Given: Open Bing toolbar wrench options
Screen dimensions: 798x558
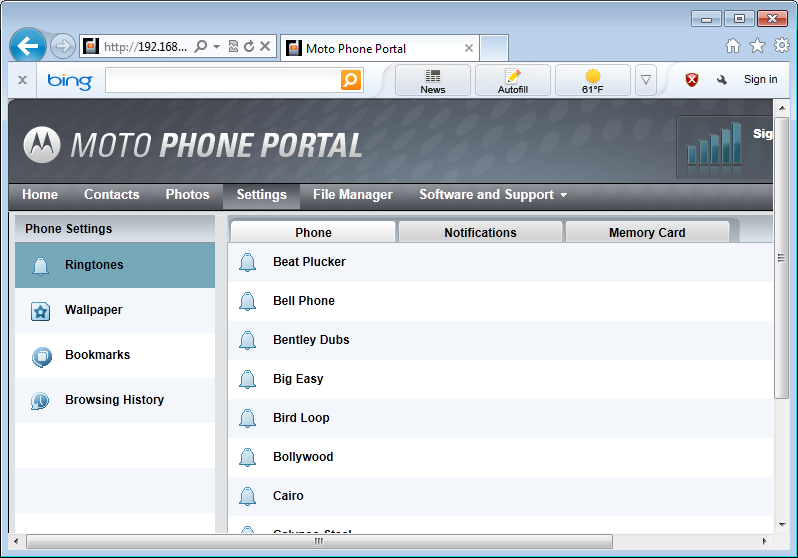Looking at the screenshot, I should point(722,79).
